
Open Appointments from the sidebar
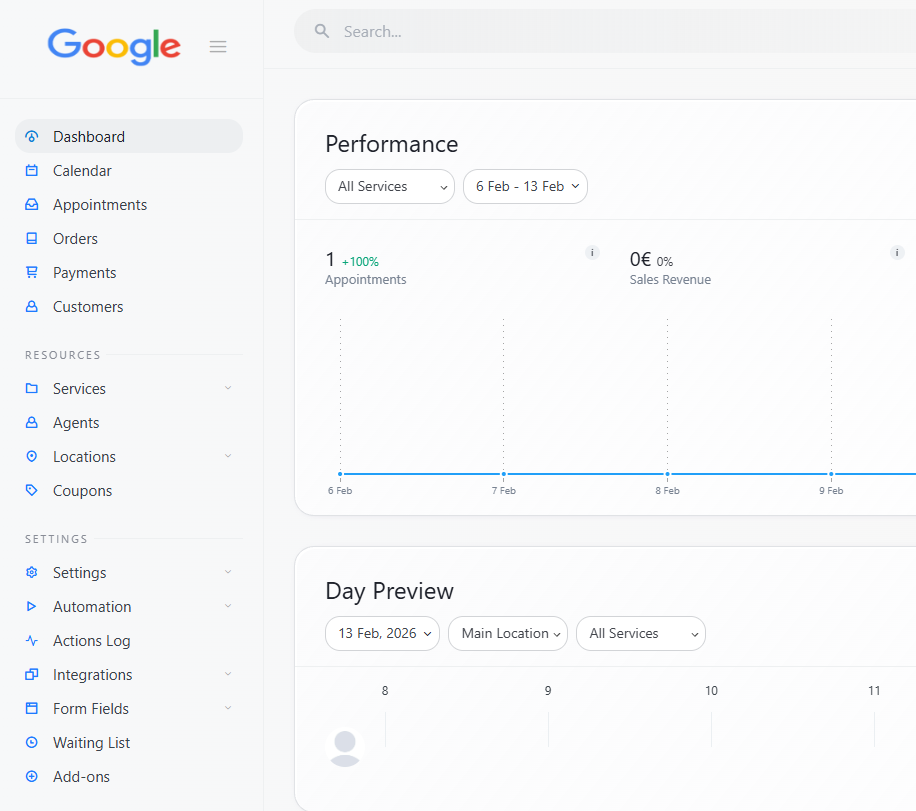point(100,205)
